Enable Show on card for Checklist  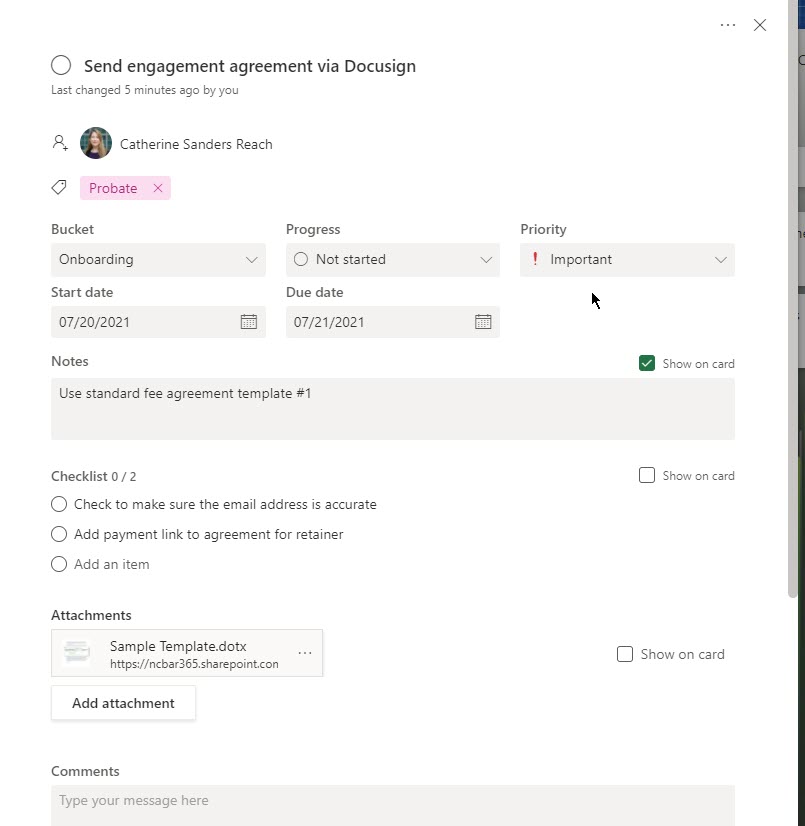click(647, 475)
